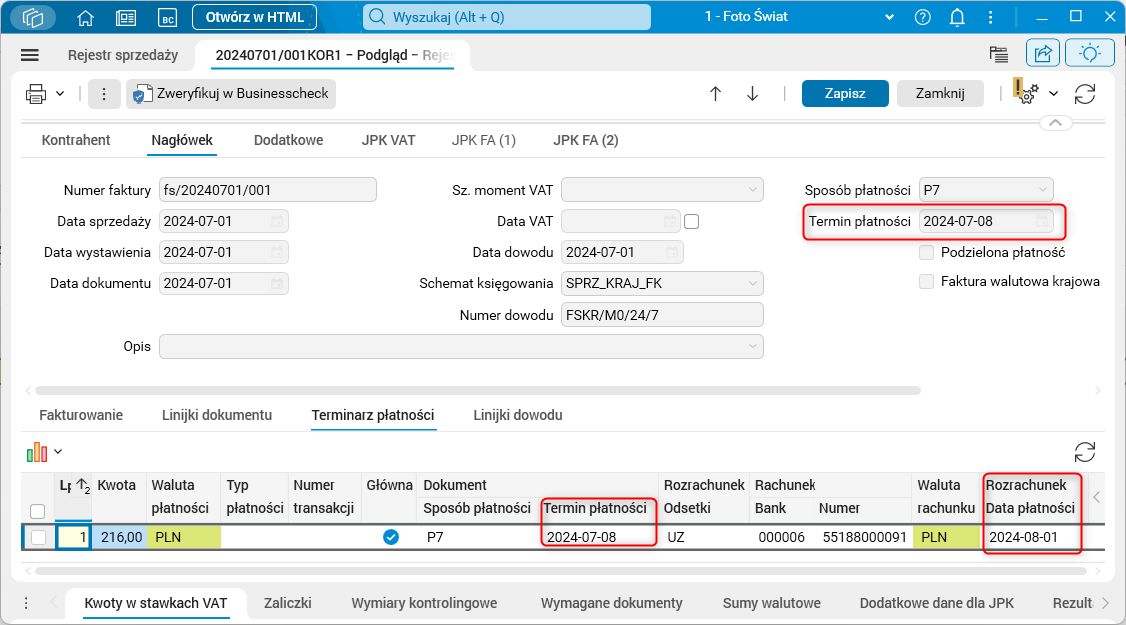This screenshot has width=1126, height=625.
Task: Open calendar for Data wystawienia
Action: coord(277,252)
